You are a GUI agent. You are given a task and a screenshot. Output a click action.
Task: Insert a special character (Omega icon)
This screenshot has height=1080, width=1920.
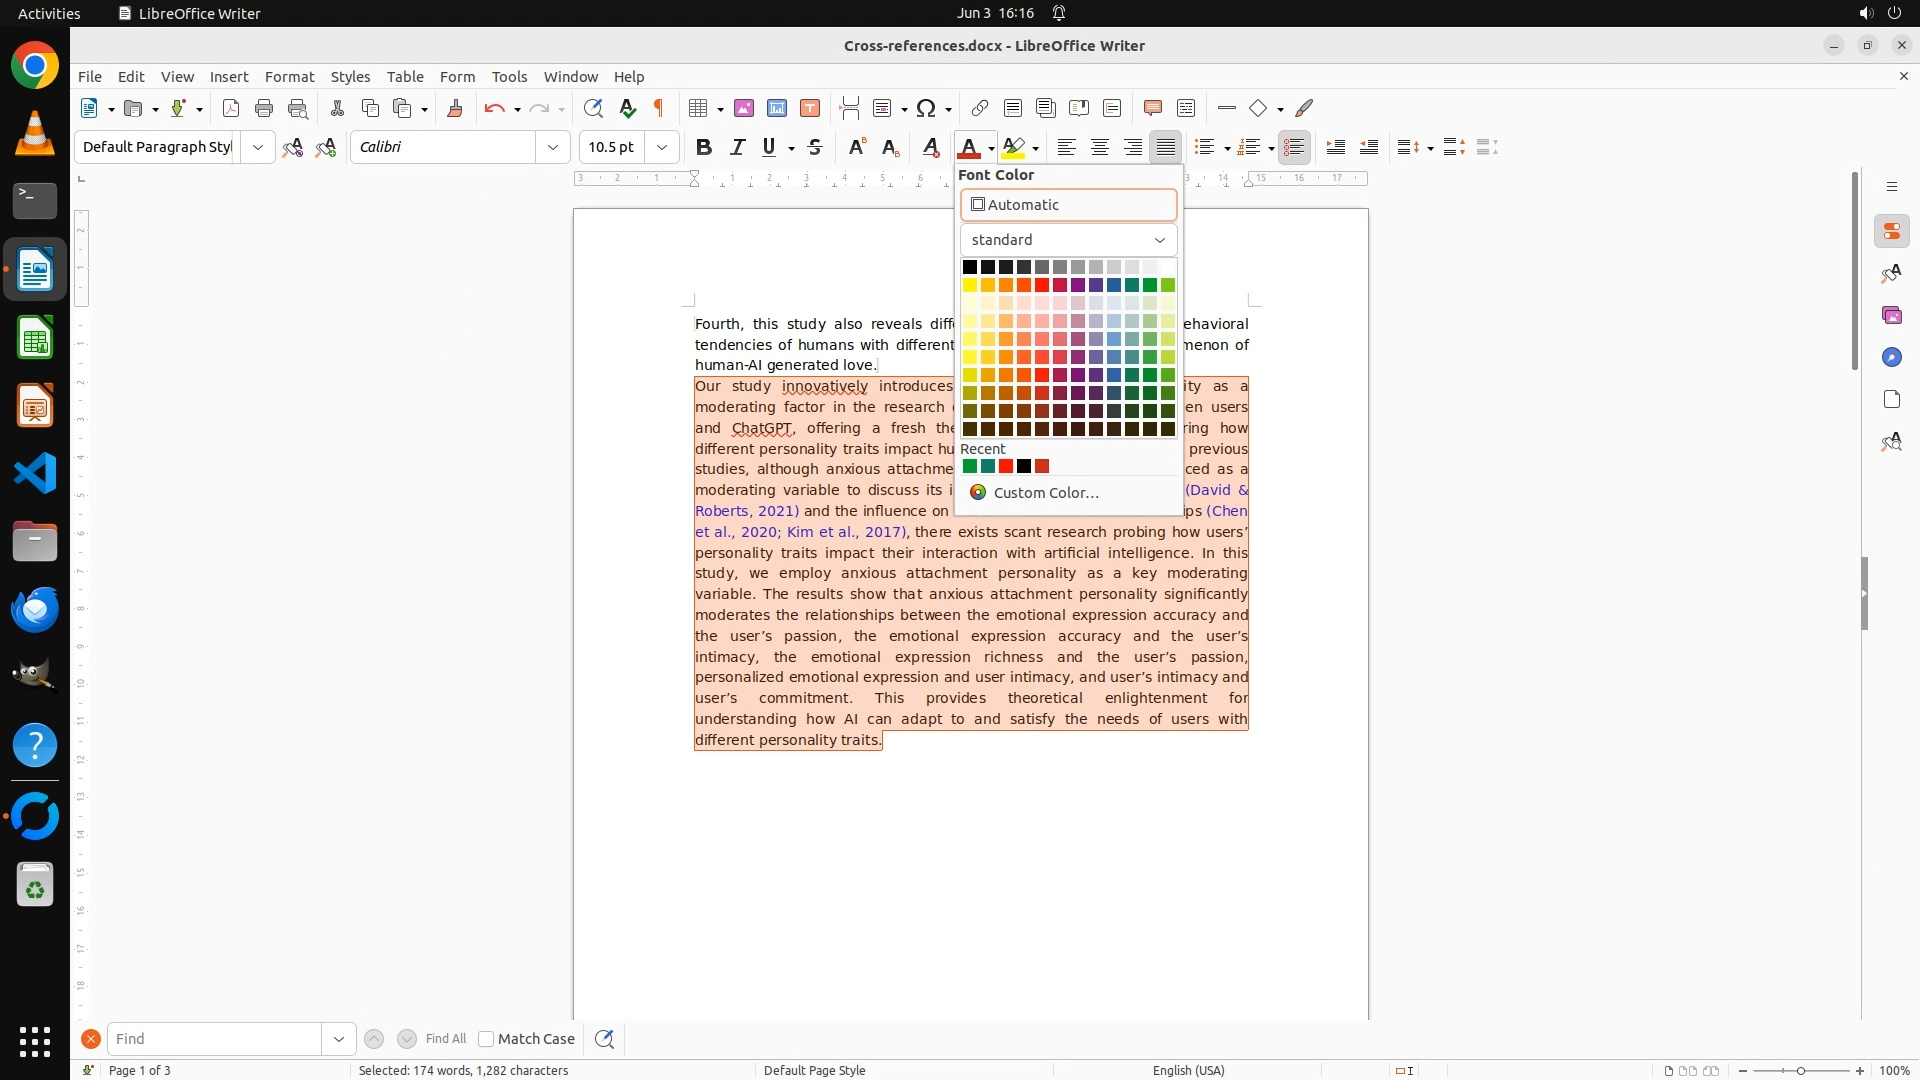[x=926, y=108]
